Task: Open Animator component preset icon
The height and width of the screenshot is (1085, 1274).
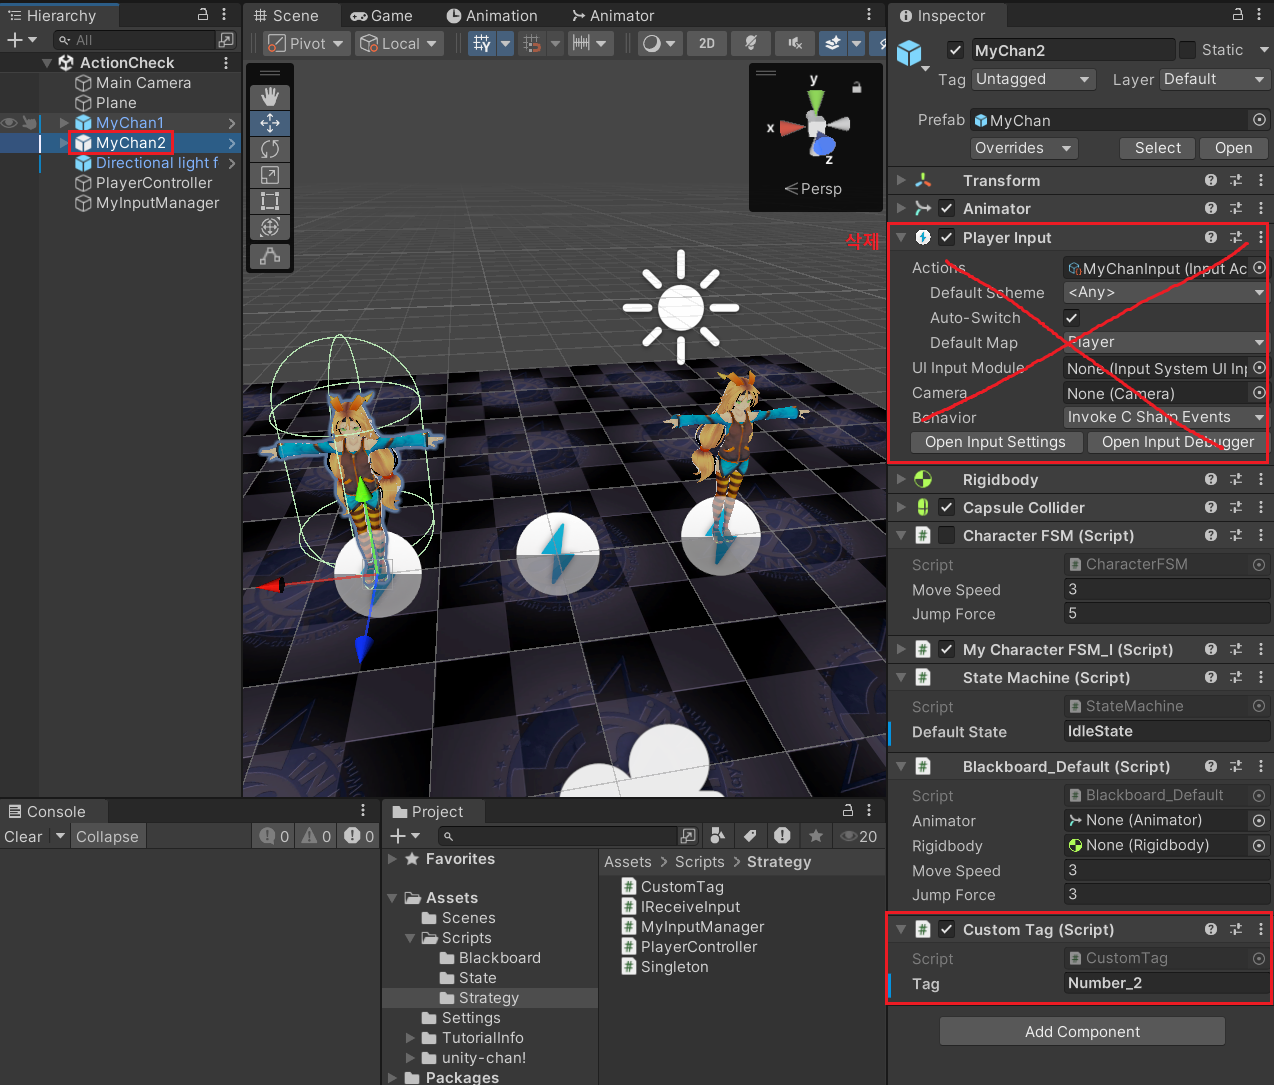Action: [x=1236, y=208]
